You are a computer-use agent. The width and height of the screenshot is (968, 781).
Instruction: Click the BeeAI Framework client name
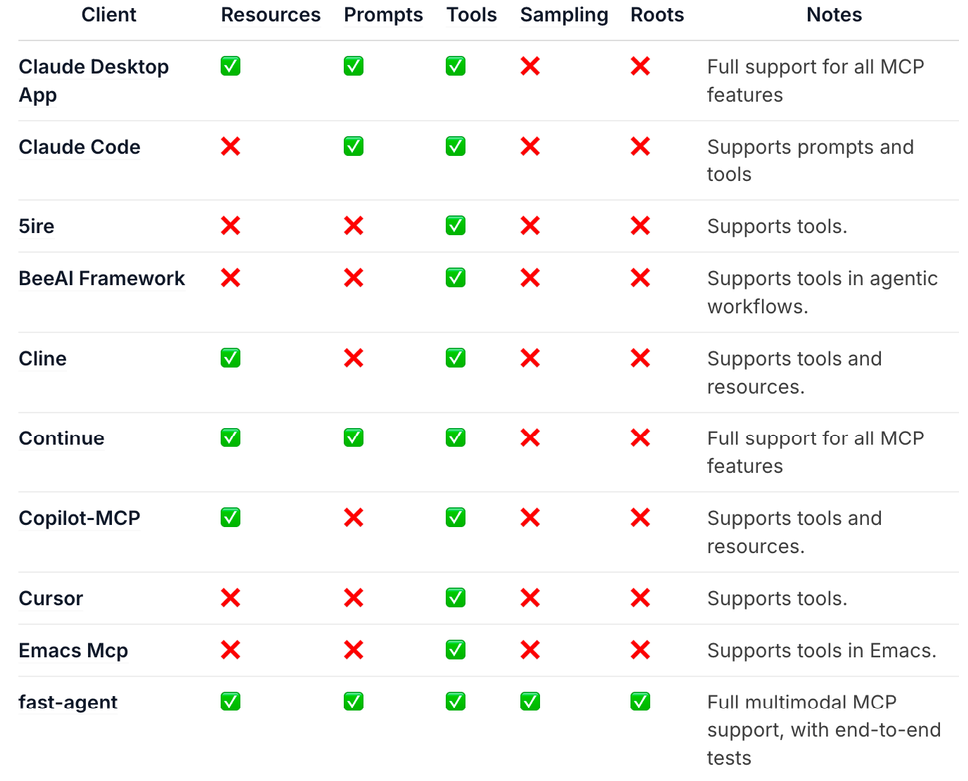pos(102,279)
